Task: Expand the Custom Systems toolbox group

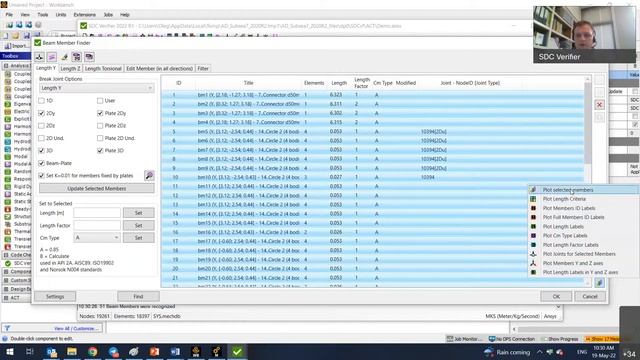Action: coord(6,280)
